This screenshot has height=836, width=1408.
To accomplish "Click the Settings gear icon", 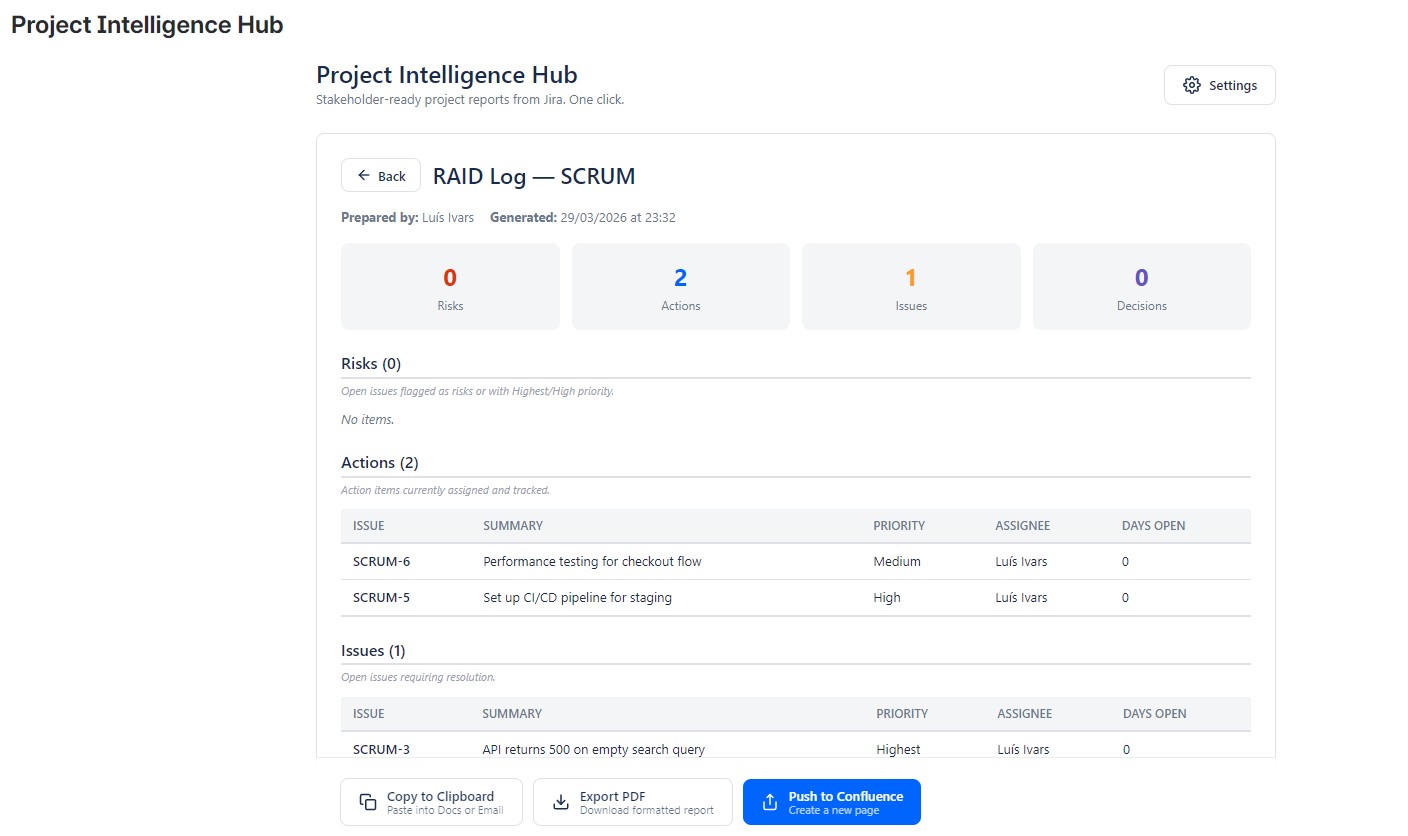I will 1191,85.
